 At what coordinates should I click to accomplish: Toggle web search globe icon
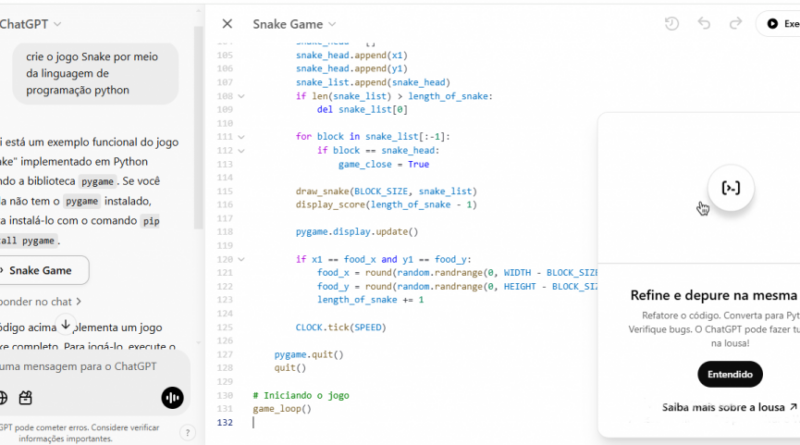(3, 398)
